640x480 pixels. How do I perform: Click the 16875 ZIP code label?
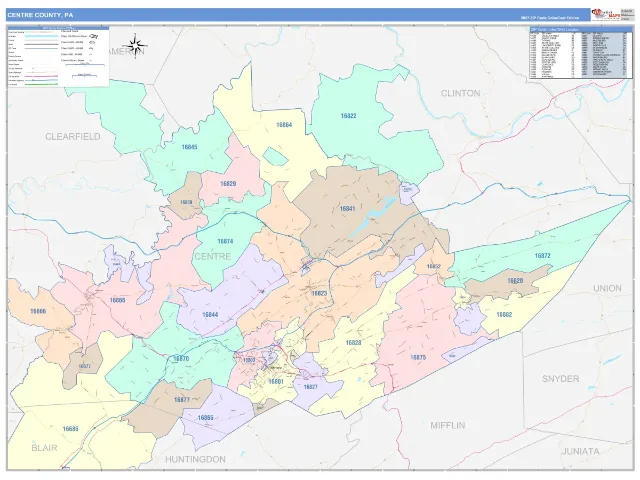418,358
